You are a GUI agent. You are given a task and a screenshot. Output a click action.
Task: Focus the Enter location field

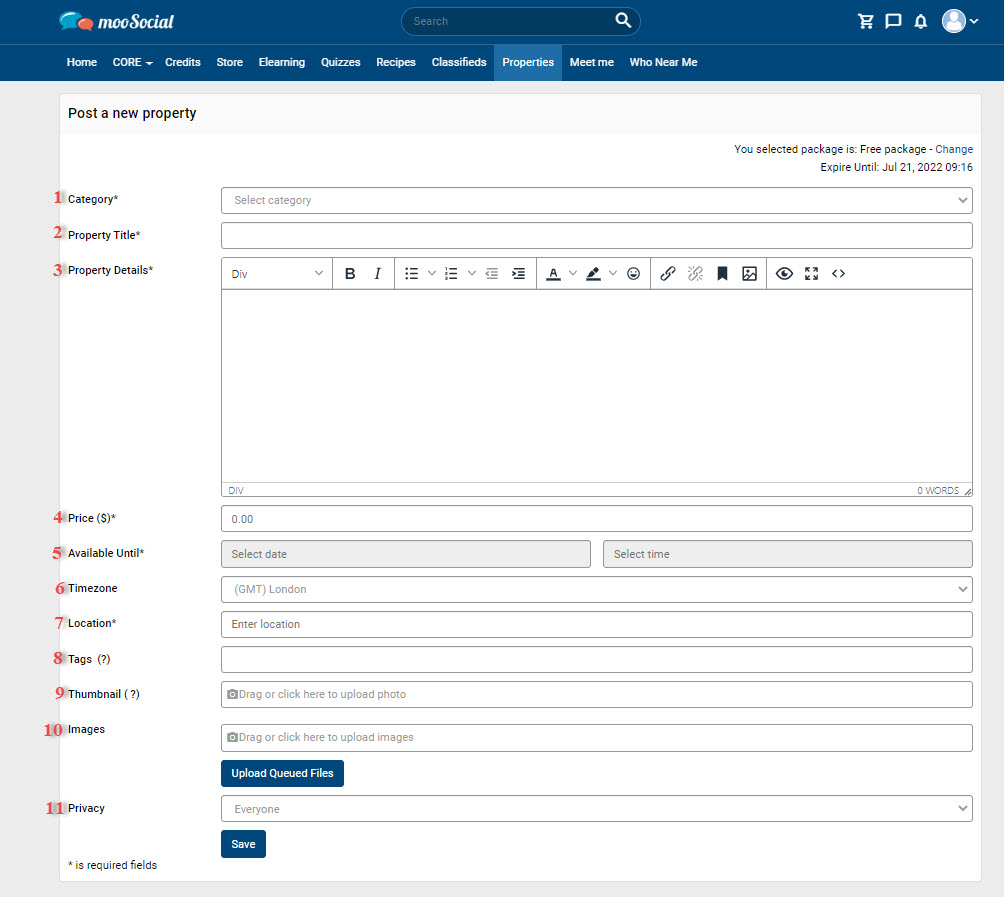pos(596,624)
